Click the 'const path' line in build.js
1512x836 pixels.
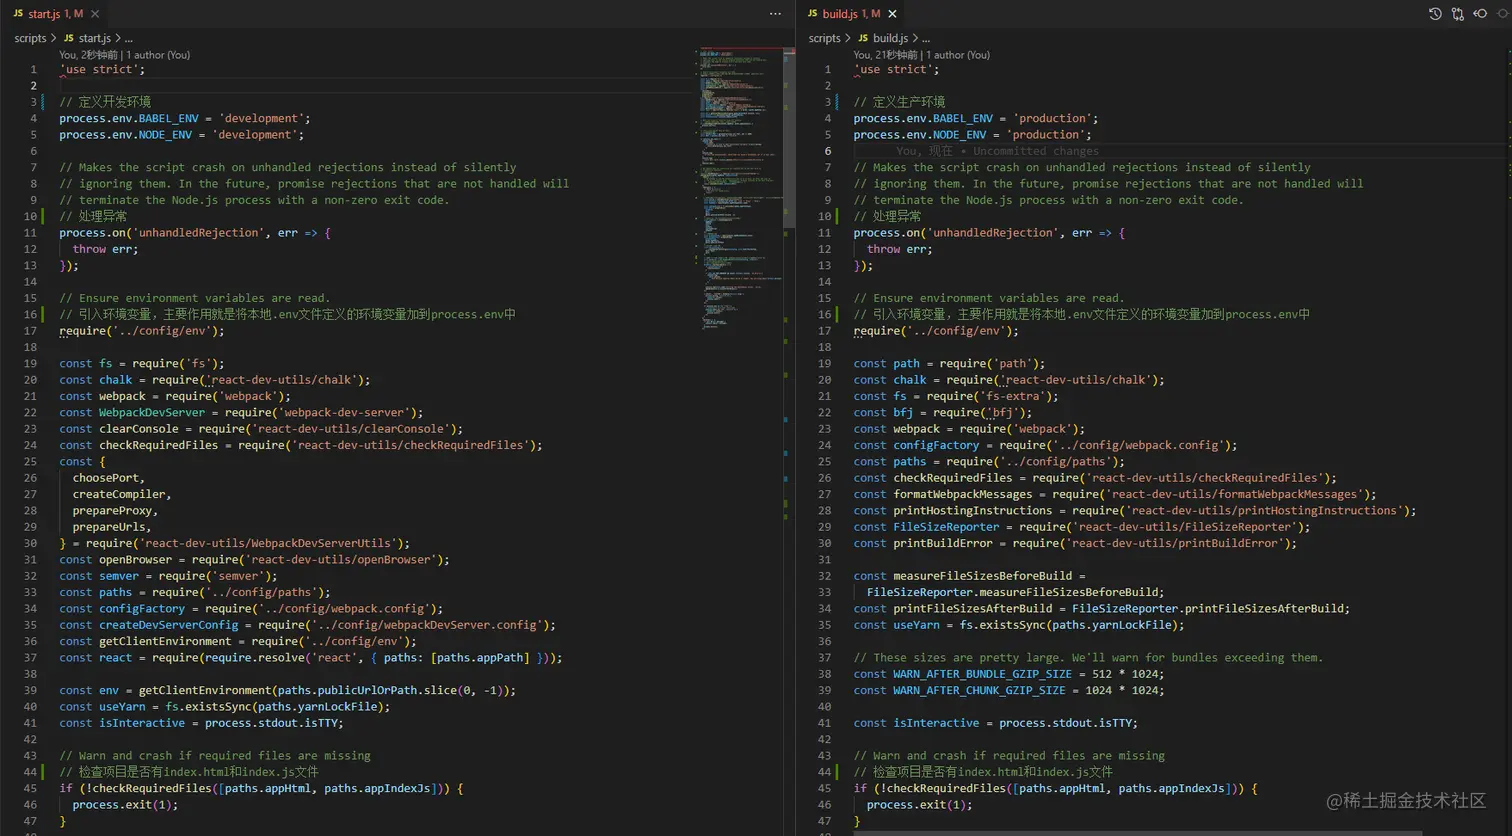(950, 363)
